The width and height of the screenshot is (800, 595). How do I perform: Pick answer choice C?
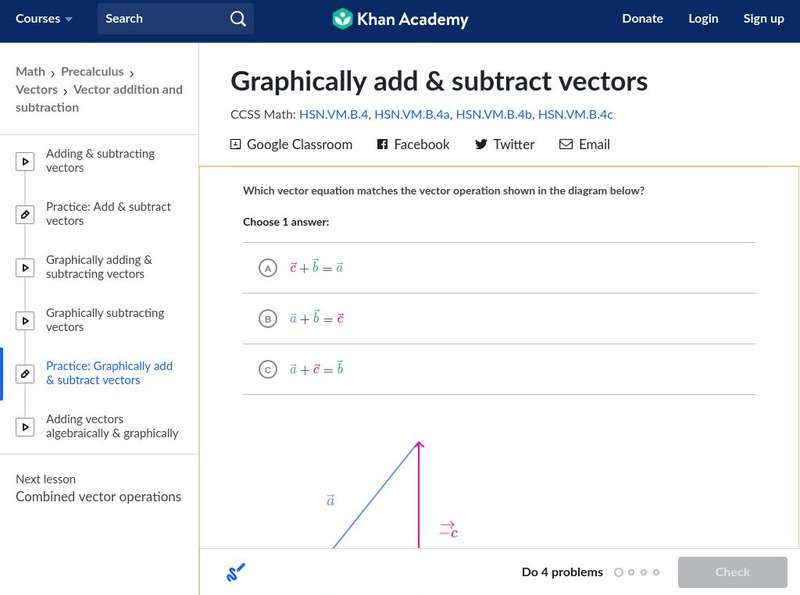(x=268, y=368)
